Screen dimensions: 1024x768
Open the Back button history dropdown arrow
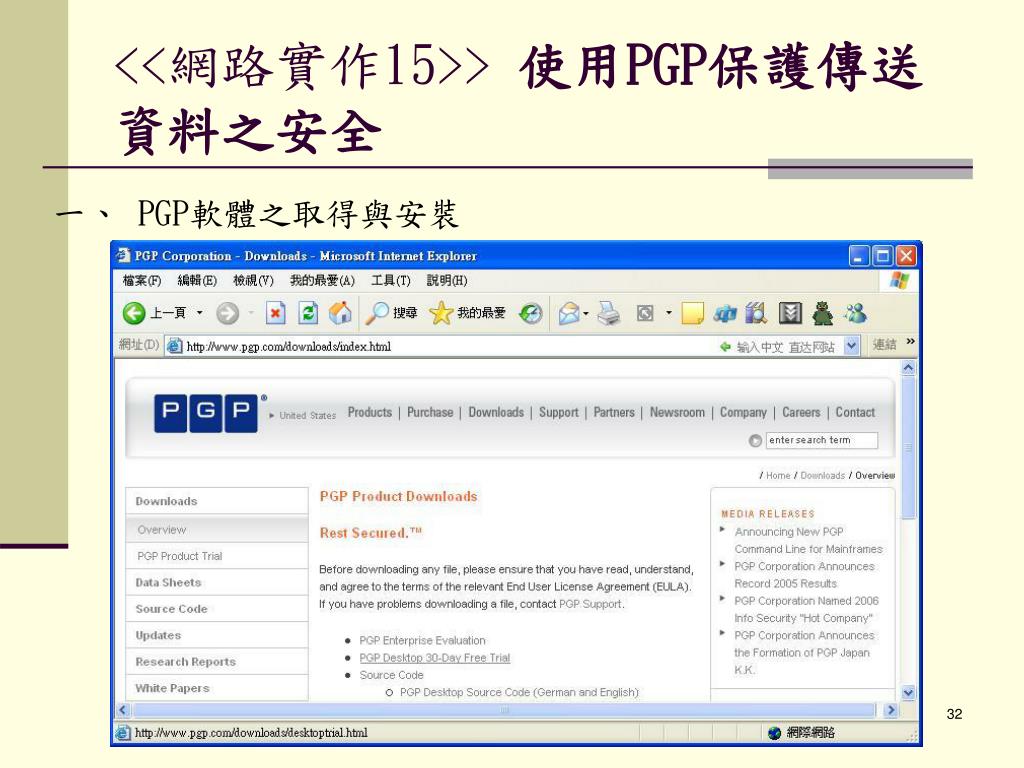click(200, 313)
